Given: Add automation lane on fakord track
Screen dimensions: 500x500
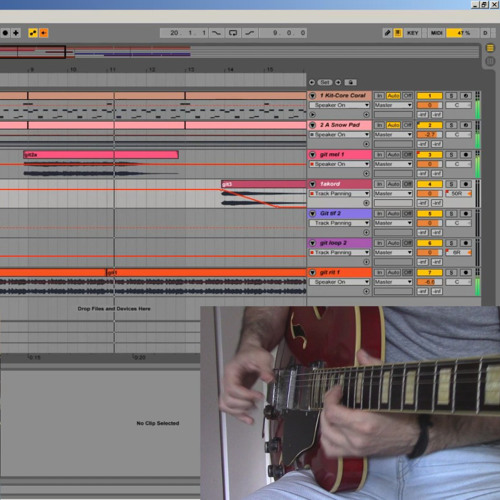Looking at the screenshot, I should click(366, 203).
